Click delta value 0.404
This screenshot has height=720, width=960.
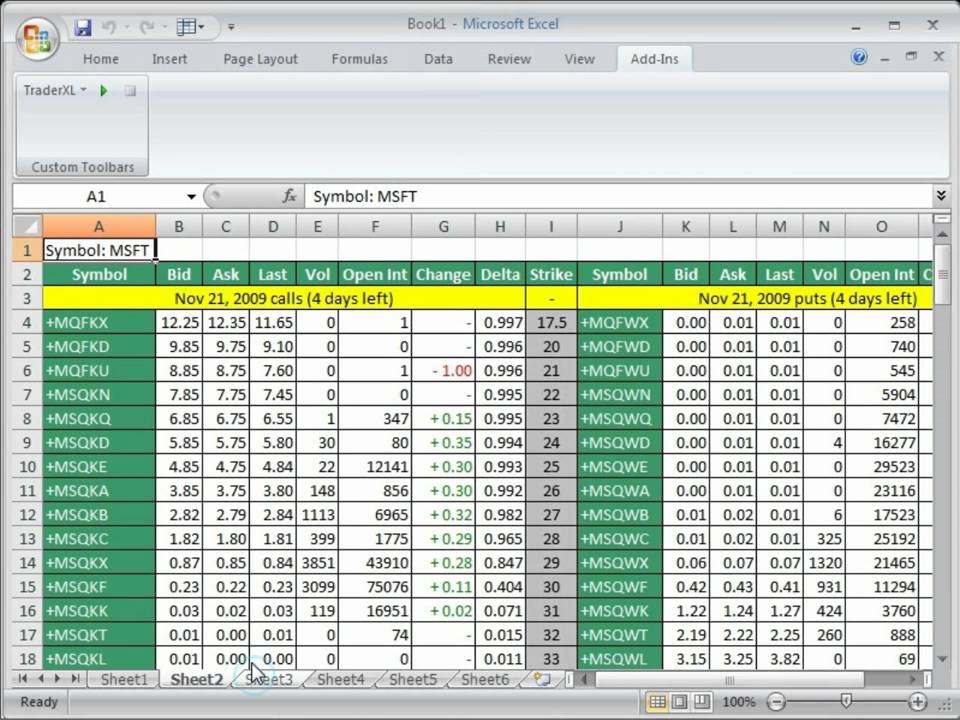500,587
